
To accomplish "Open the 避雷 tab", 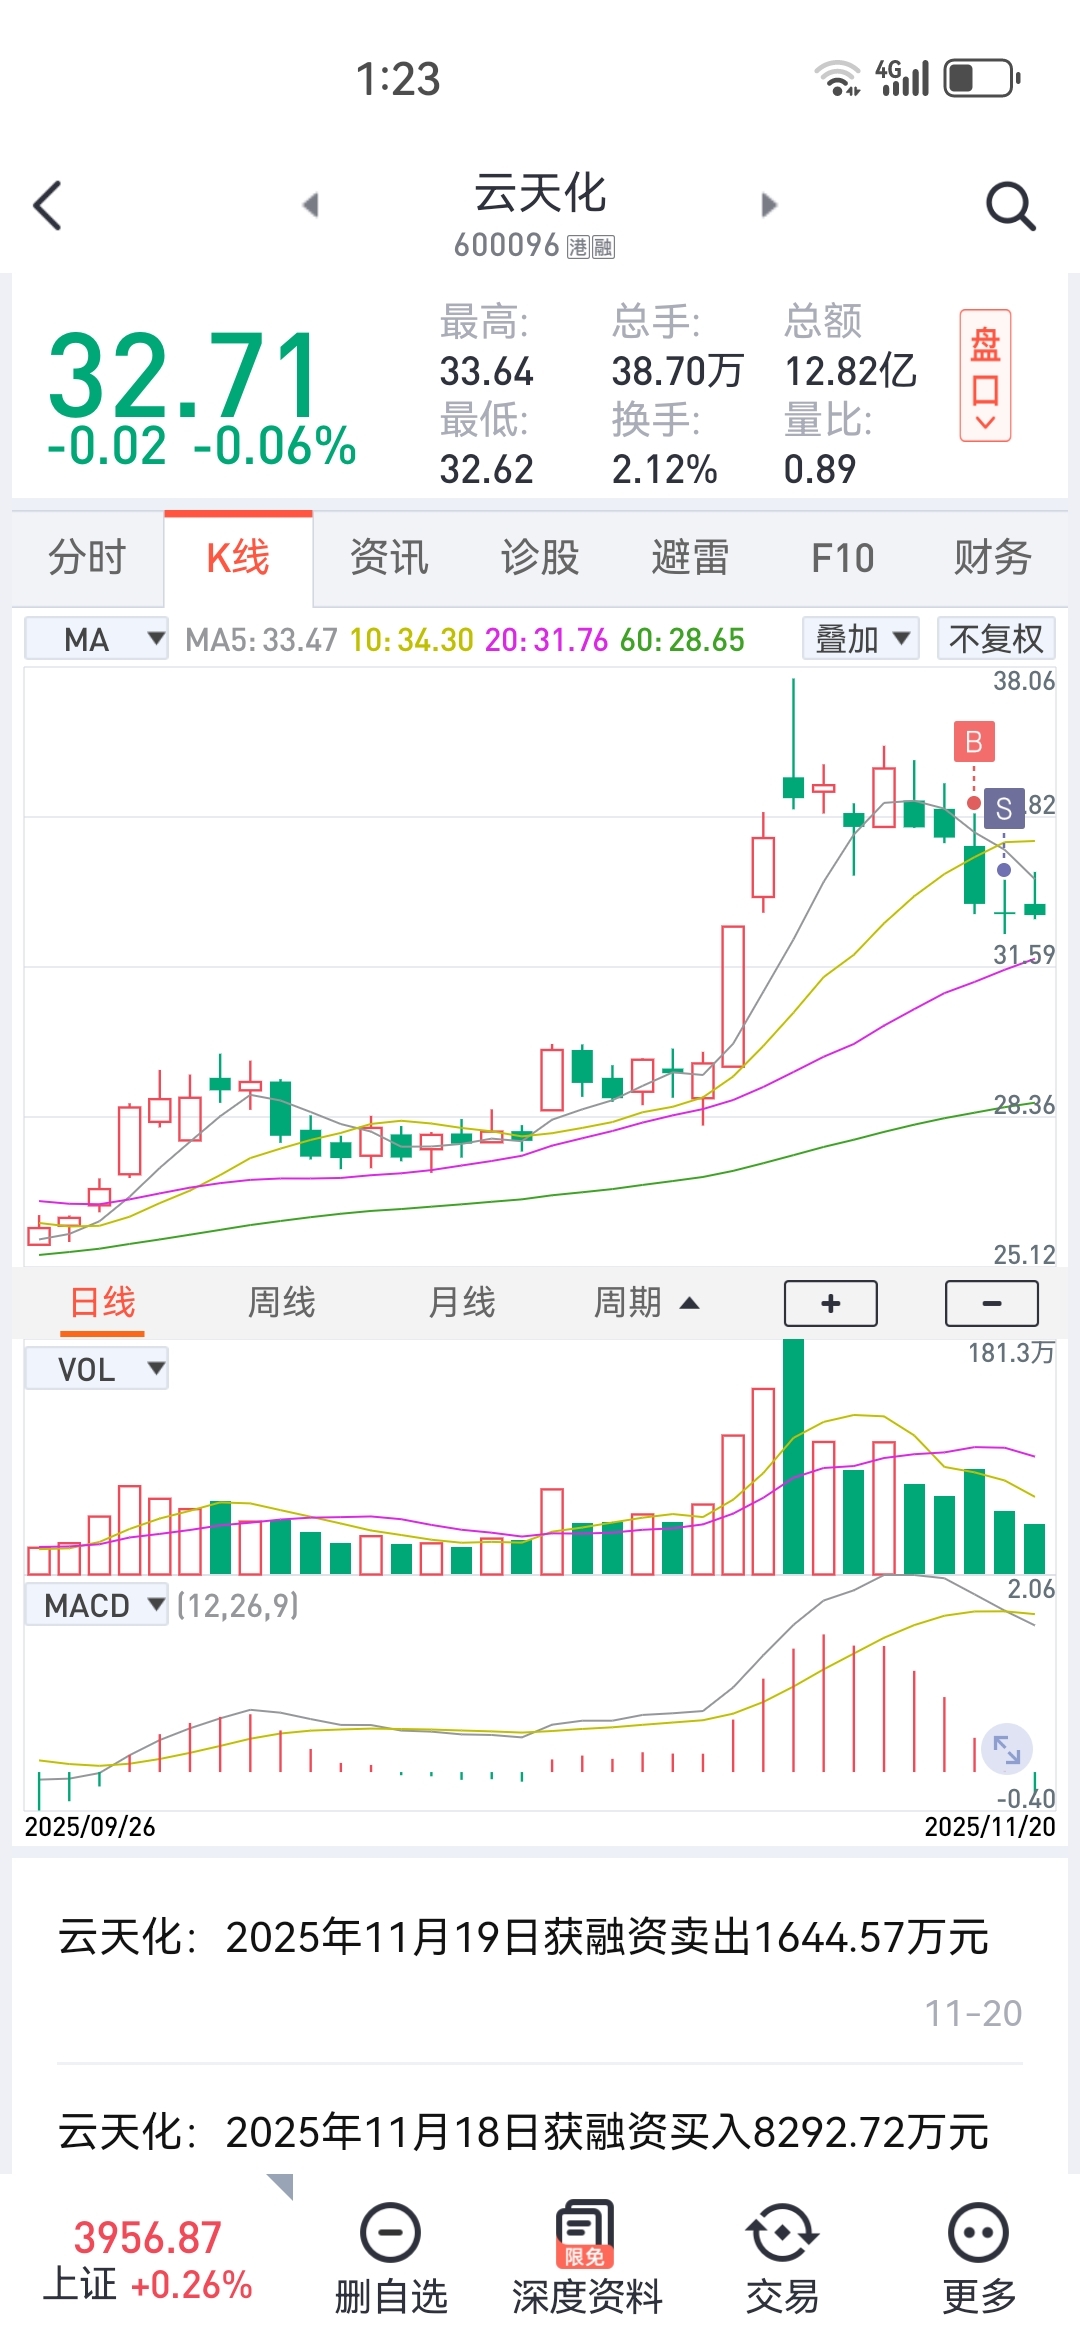I will pyautogui.click(x=691, y=557).
